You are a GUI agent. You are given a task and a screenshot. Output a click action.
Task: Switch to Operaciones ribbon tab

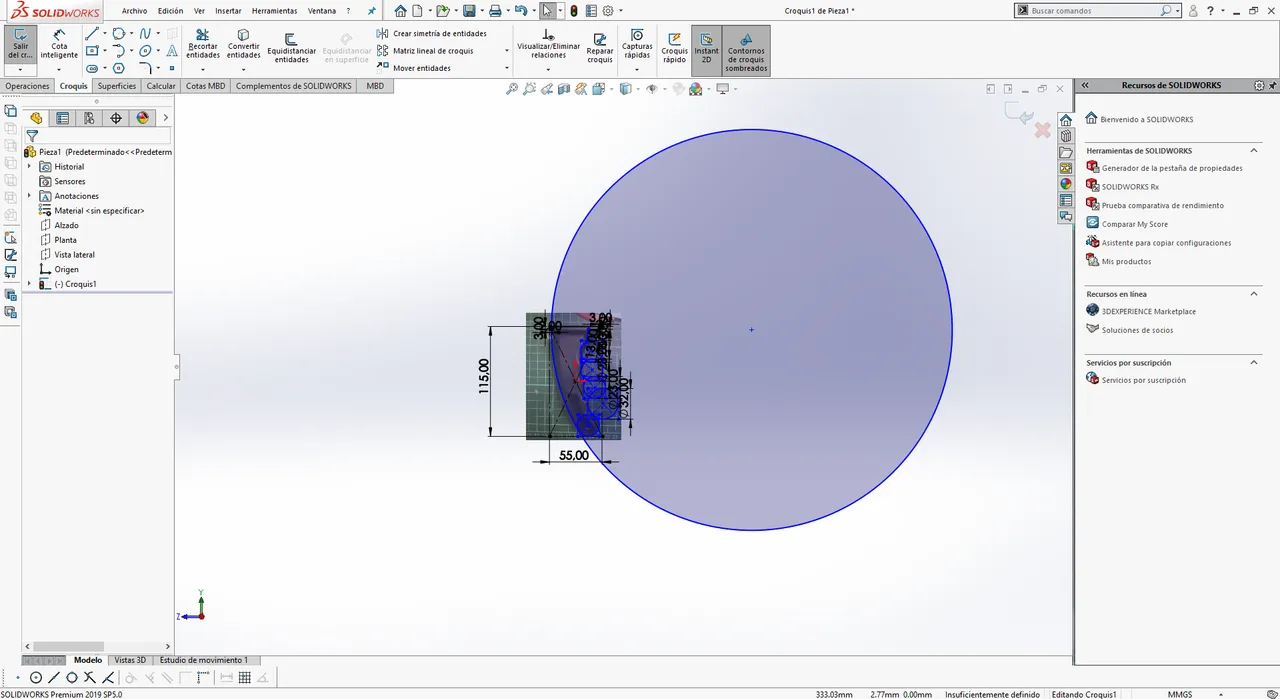27,86
